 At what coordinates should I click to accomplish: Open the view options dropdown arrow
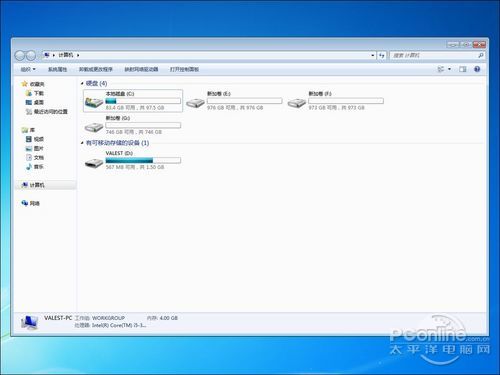click(x=449, y=69)
